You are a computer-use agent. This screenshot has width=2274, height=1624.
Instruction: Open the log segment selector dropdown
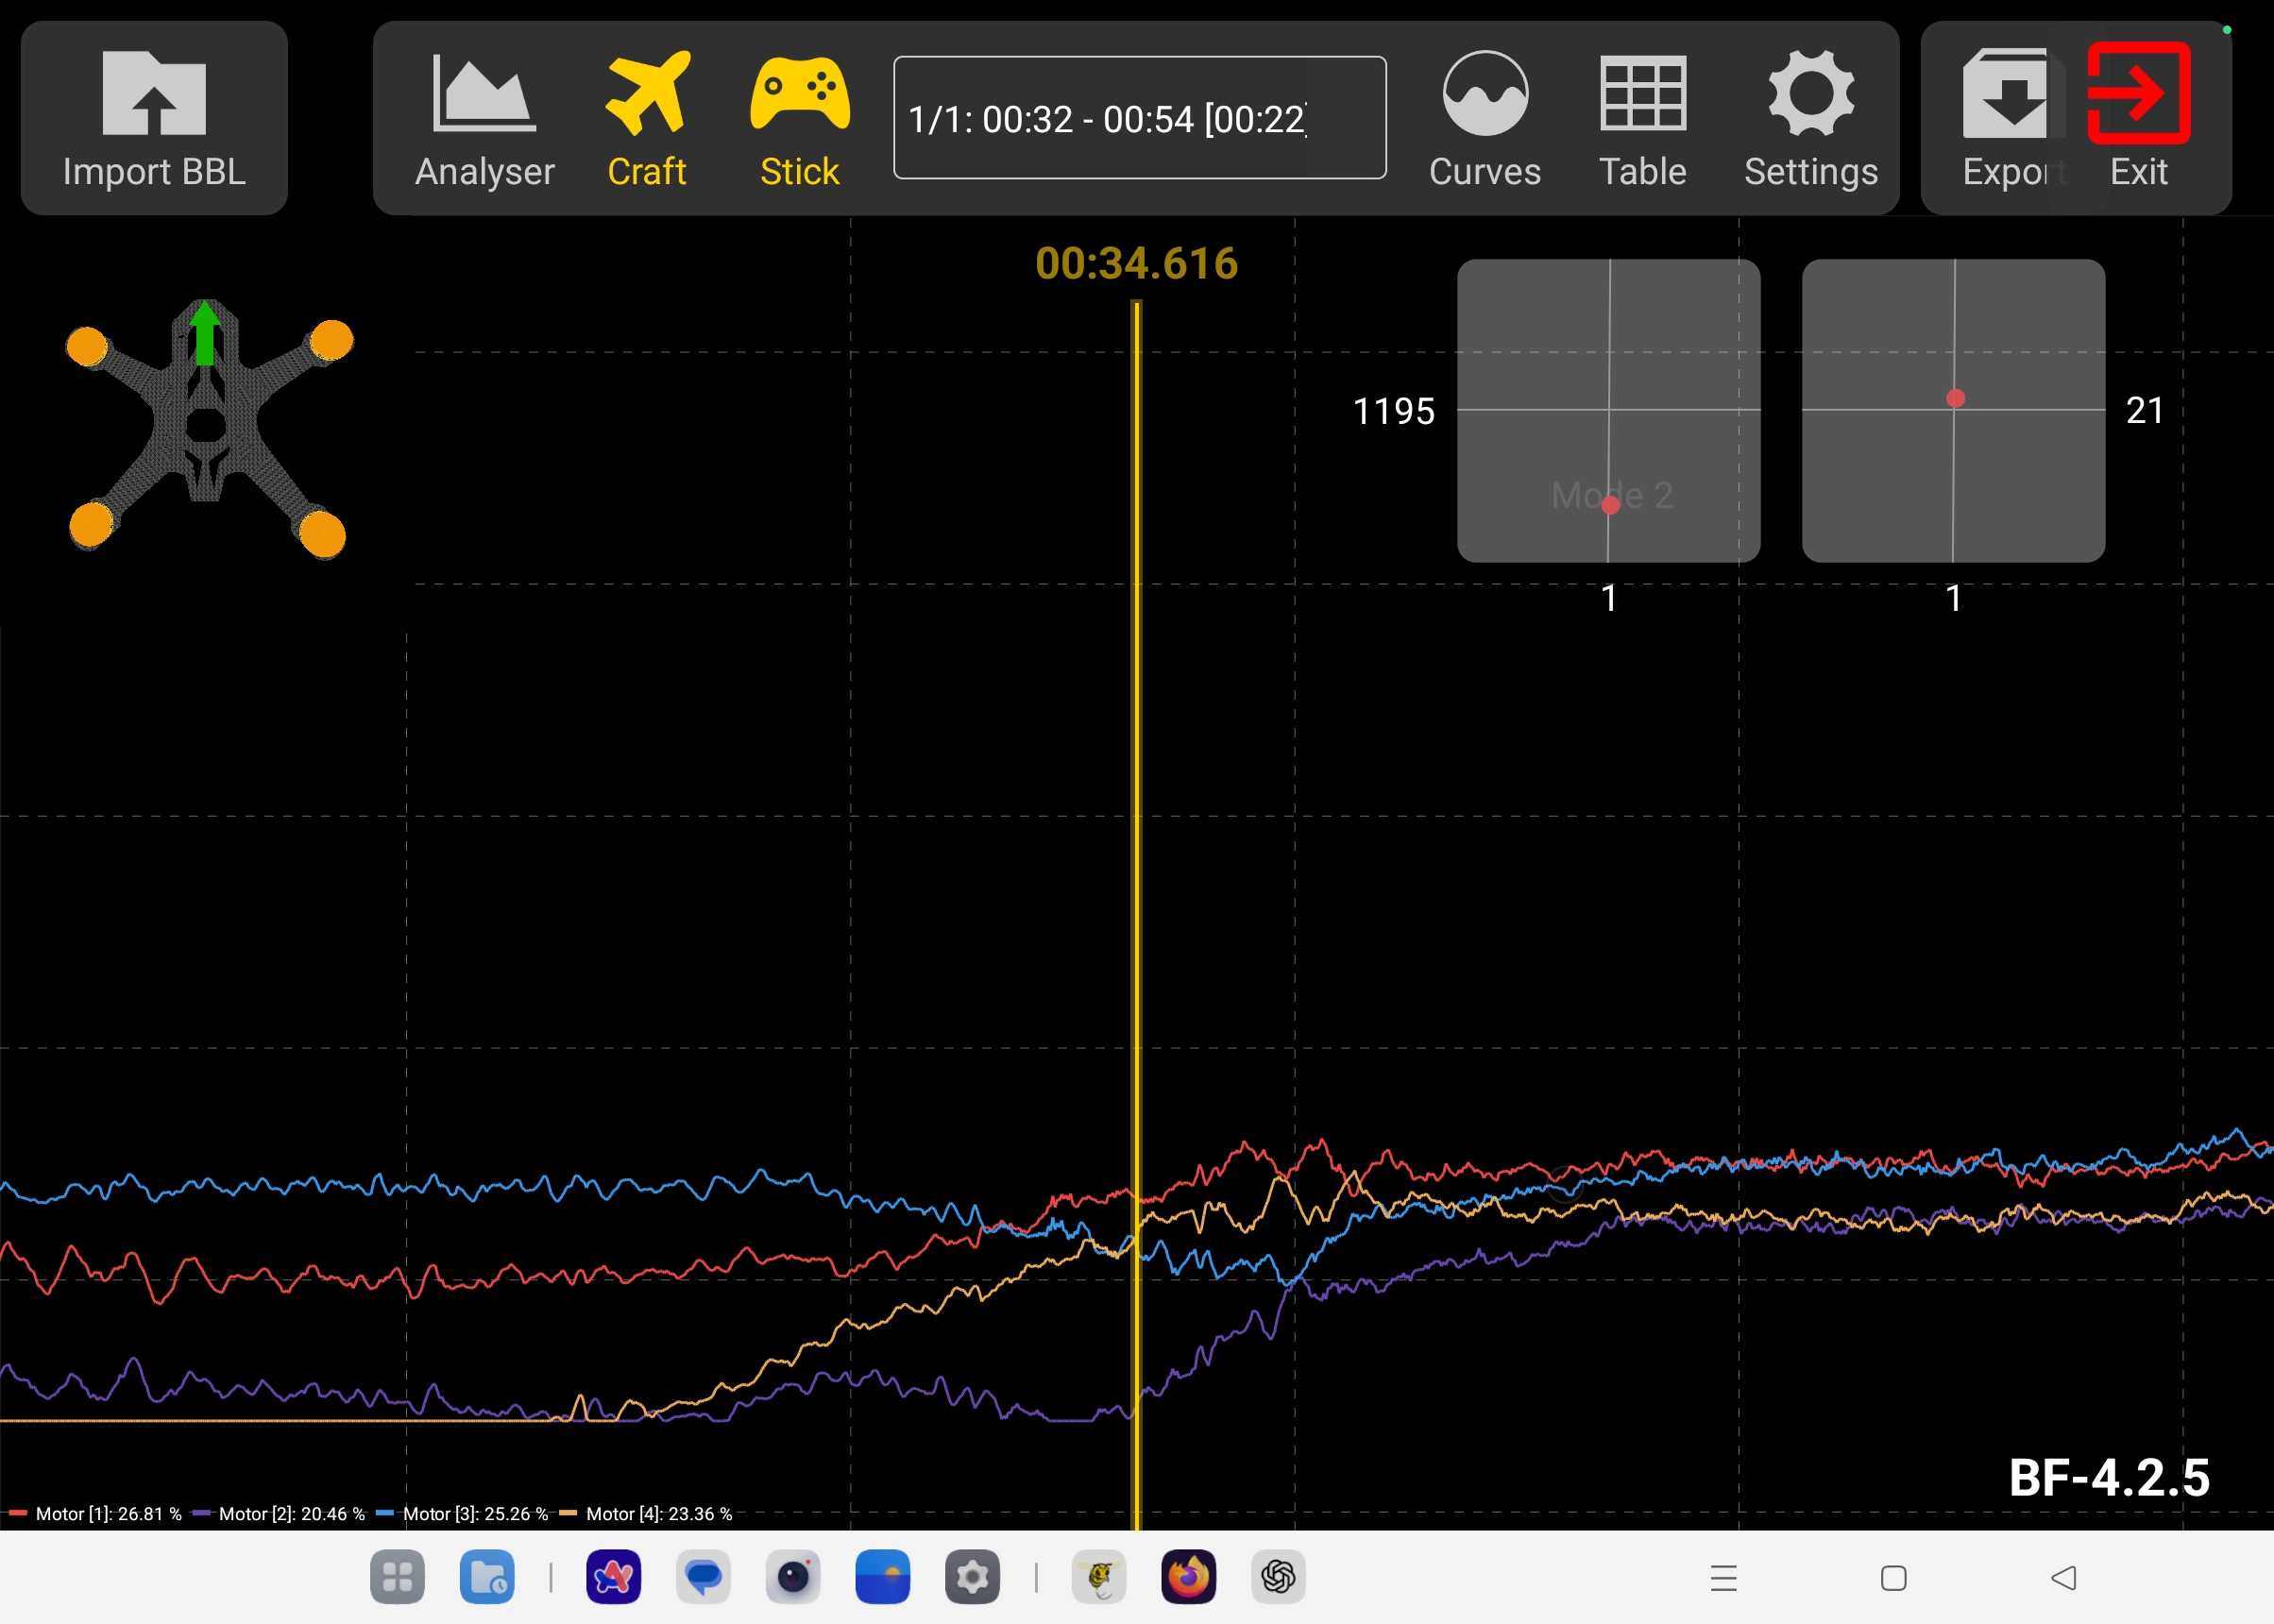point(1139,118)
